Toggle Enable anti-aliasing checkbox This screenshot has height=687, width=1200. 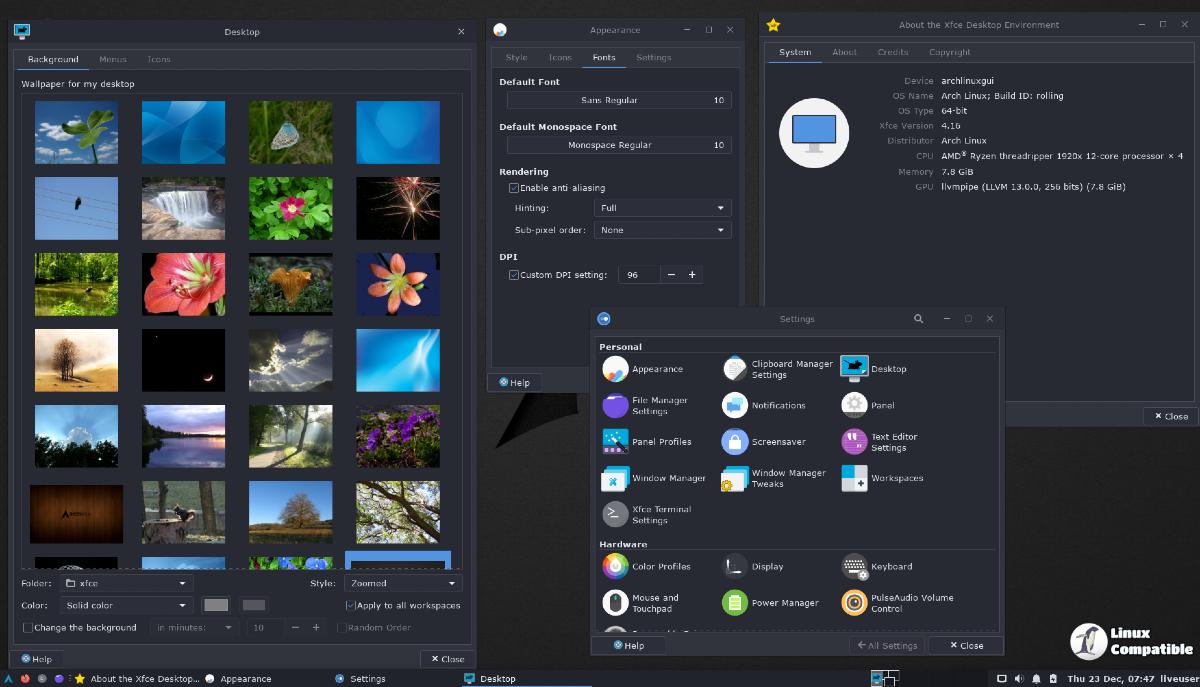(x=514, y=188)
